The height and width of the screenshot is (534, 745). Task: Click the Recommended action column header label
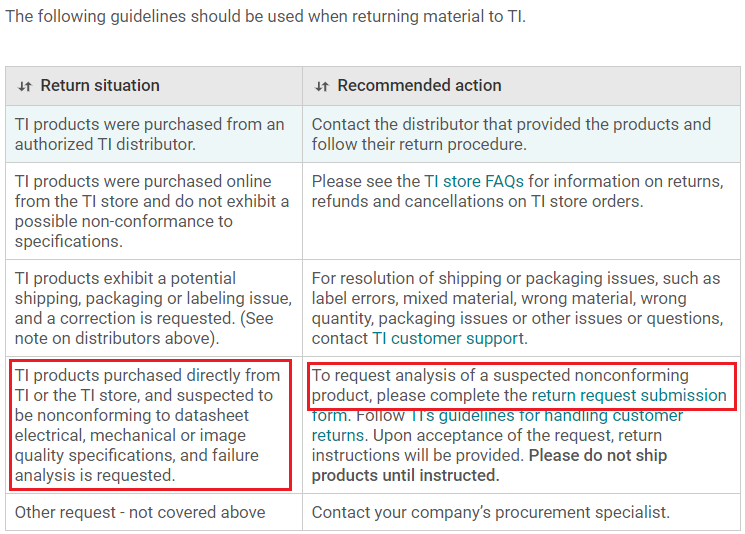tap(419, 86)
